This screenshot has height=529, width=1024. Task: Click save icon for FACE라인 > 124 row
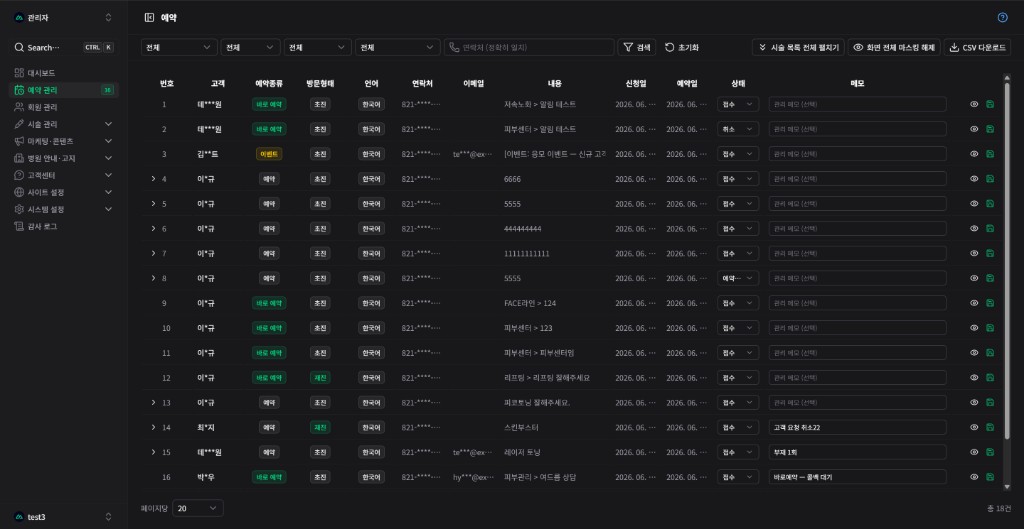click(x=990, y=303)
